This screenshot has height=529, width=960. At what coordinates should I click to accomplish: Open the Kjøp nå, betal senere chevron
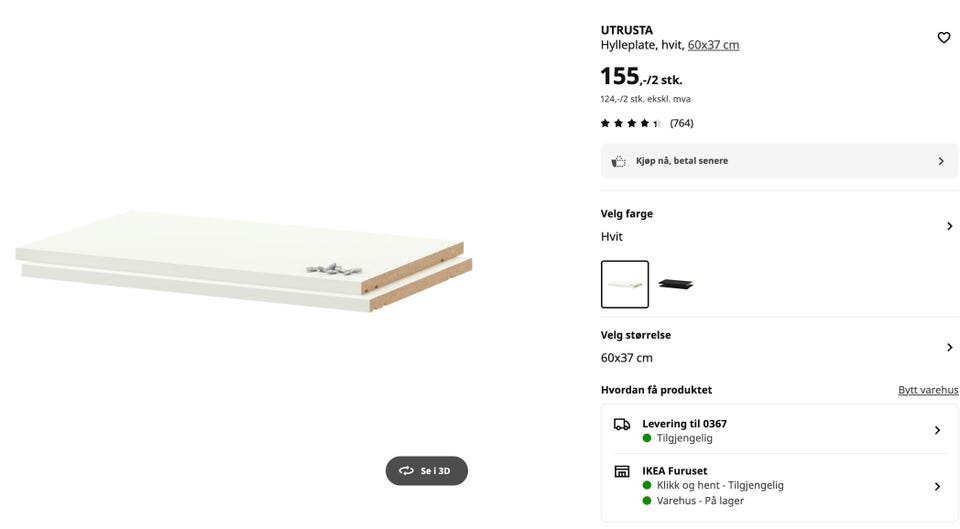[x=941, y=161]
